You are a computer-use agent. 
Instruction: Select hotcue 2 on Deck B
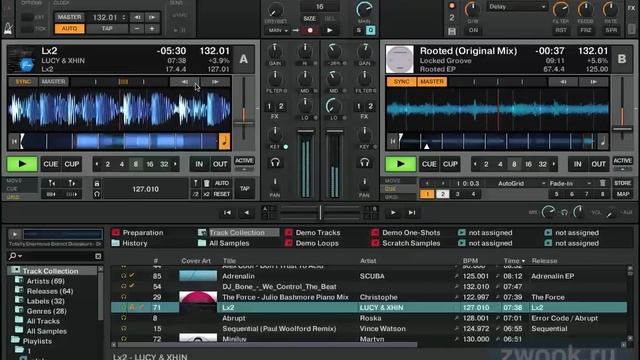coord(443,194)
